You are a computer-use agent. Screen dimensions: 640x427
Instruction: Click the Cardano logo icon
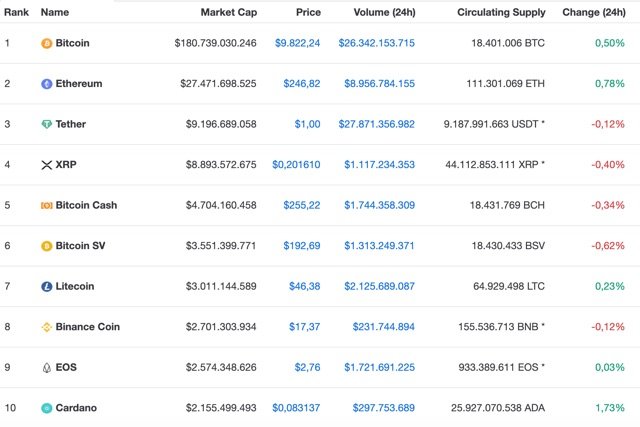click(x=46, y=408)
